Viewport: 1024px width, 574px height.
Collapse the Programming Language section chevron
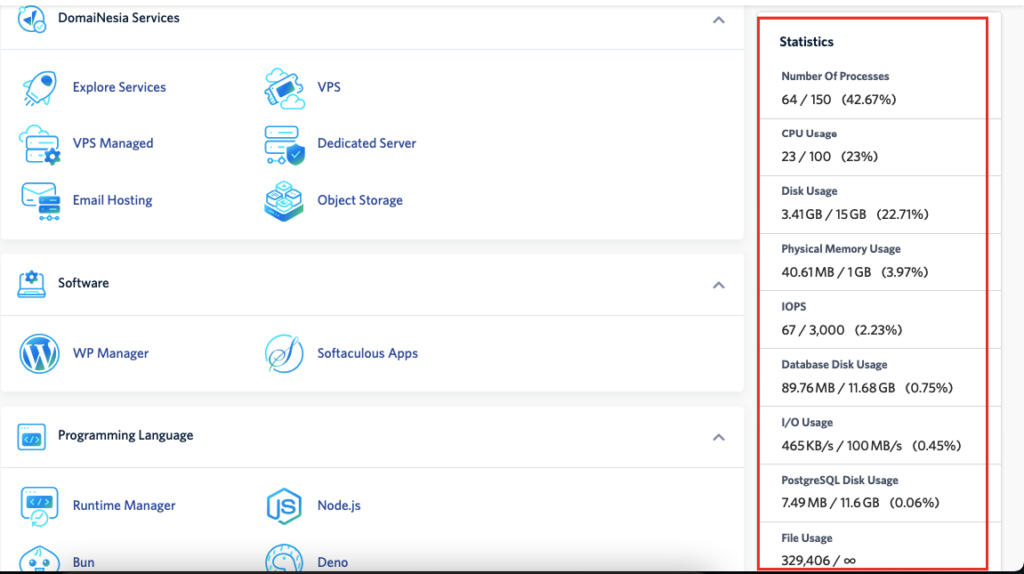pos(718,438)
